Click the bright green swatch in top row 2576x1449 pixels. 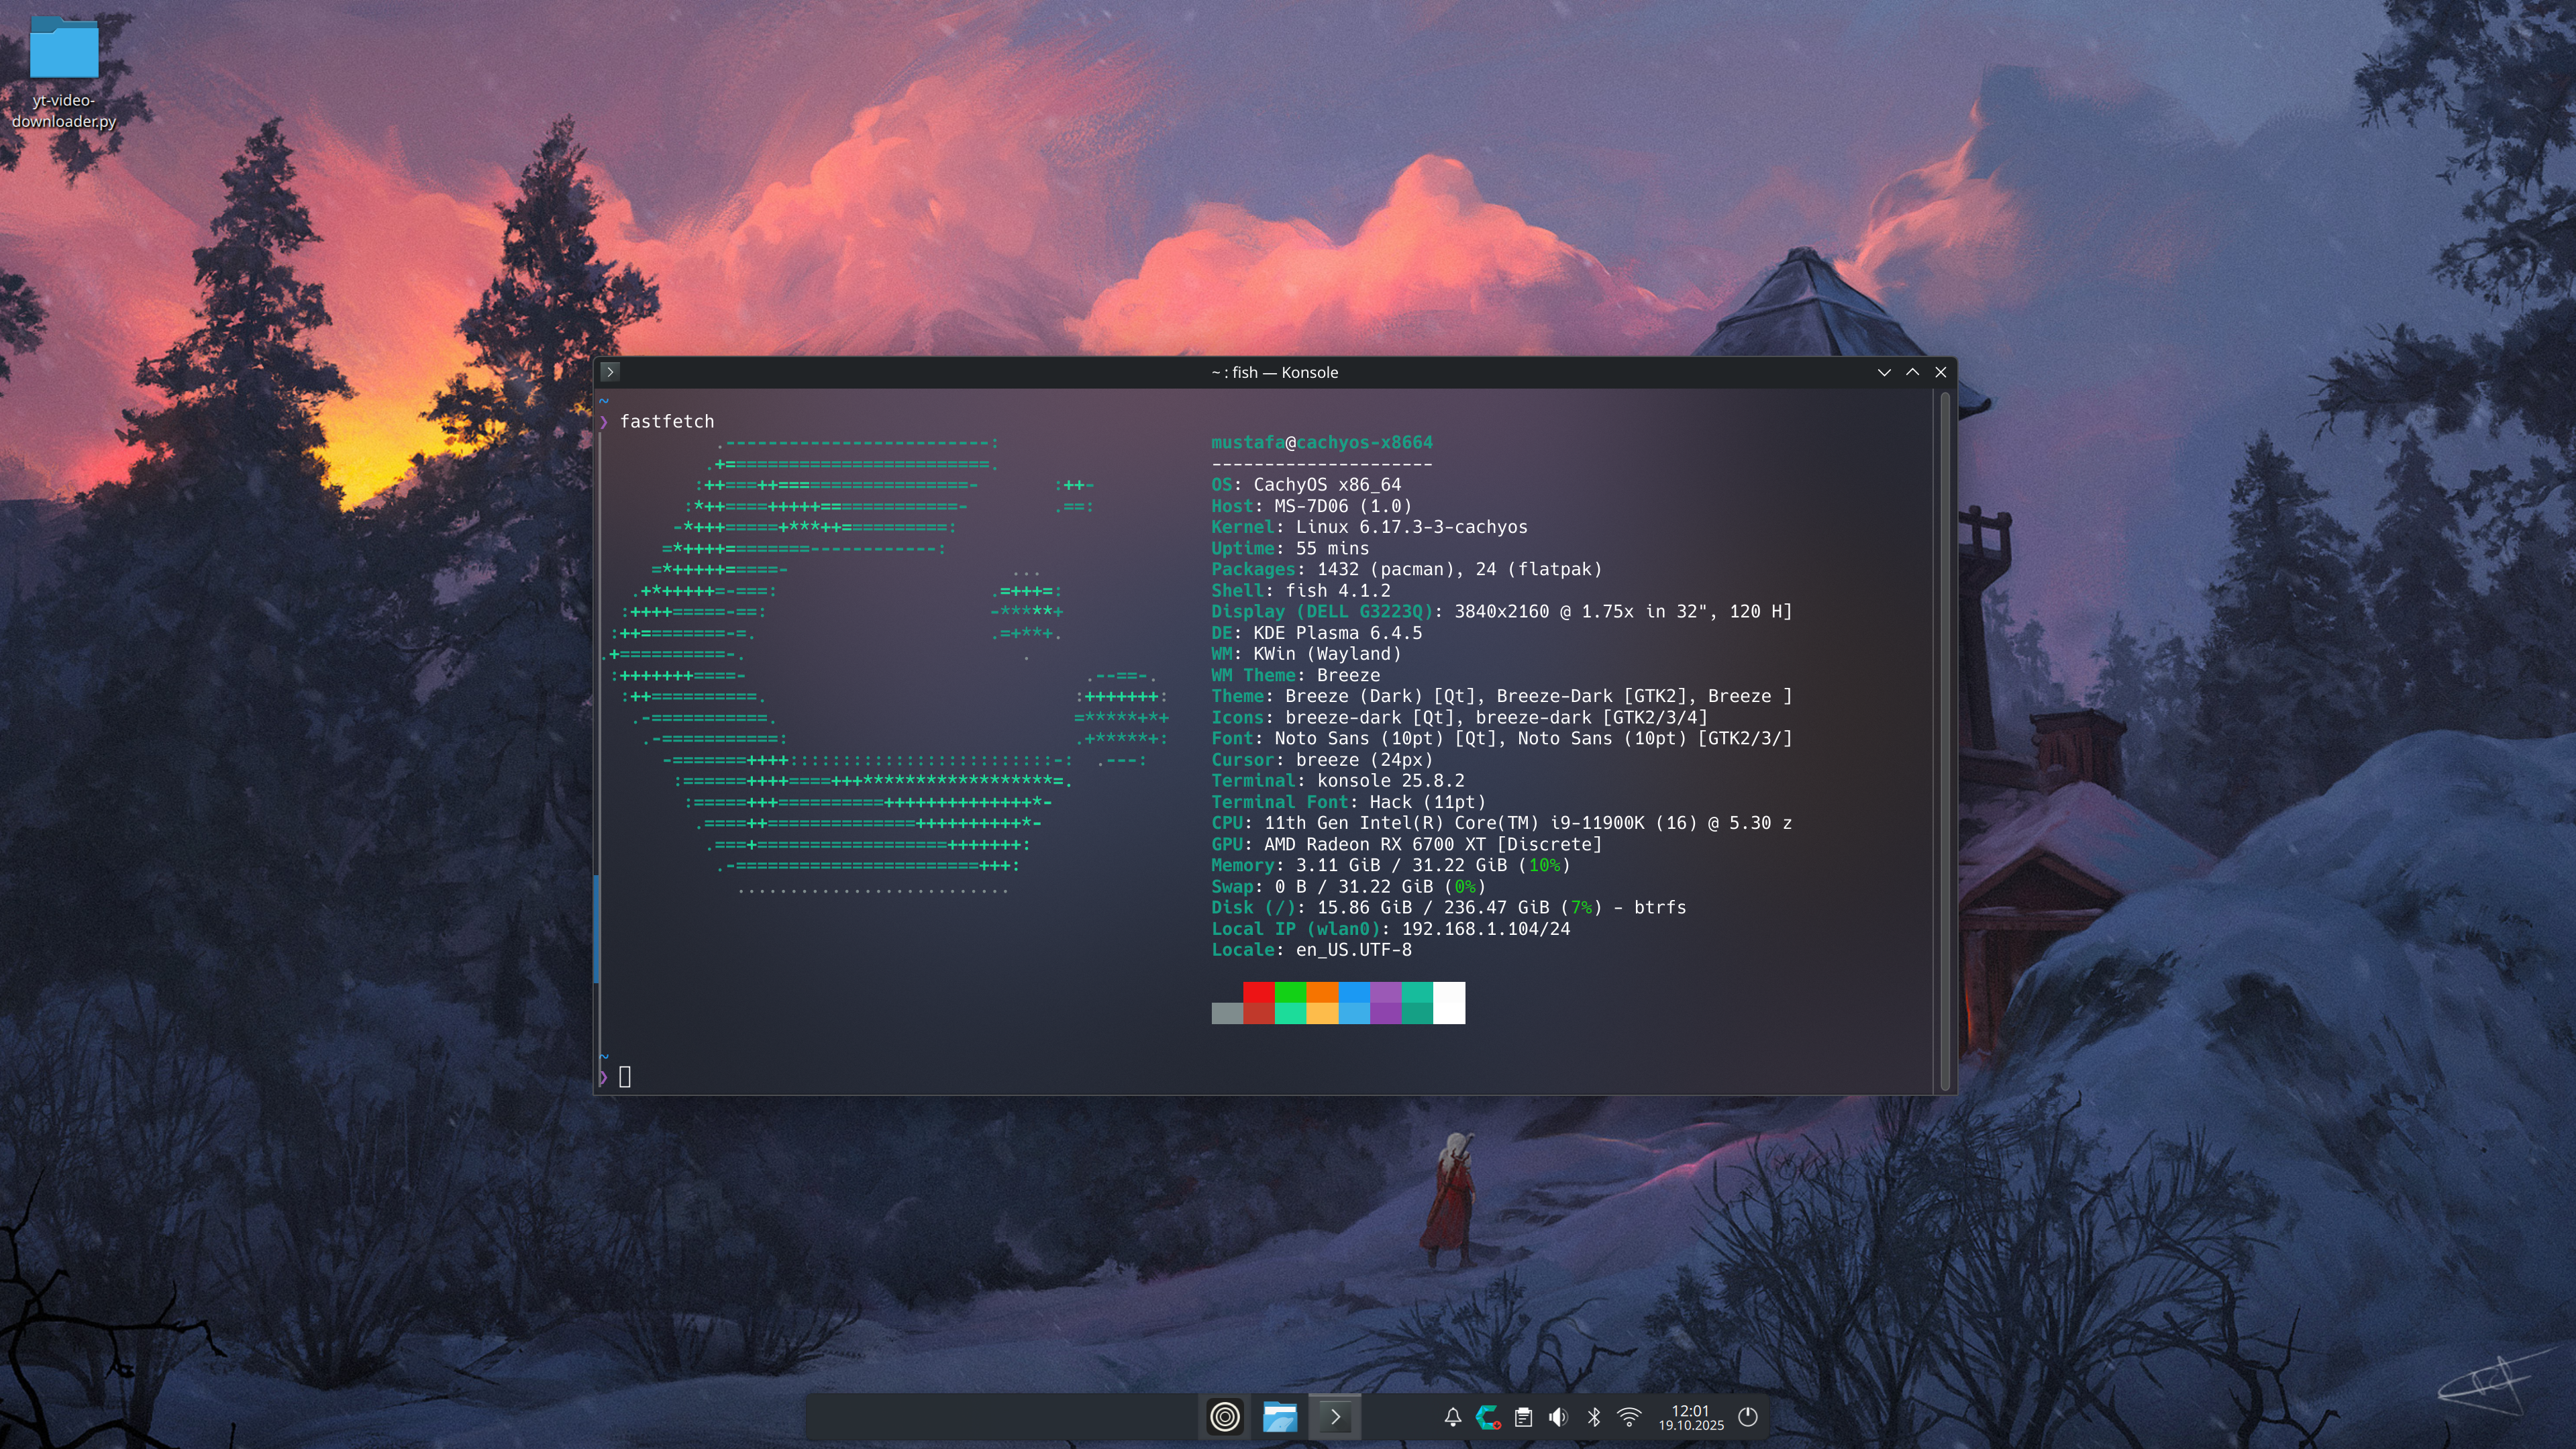[x=1290, y=992]
